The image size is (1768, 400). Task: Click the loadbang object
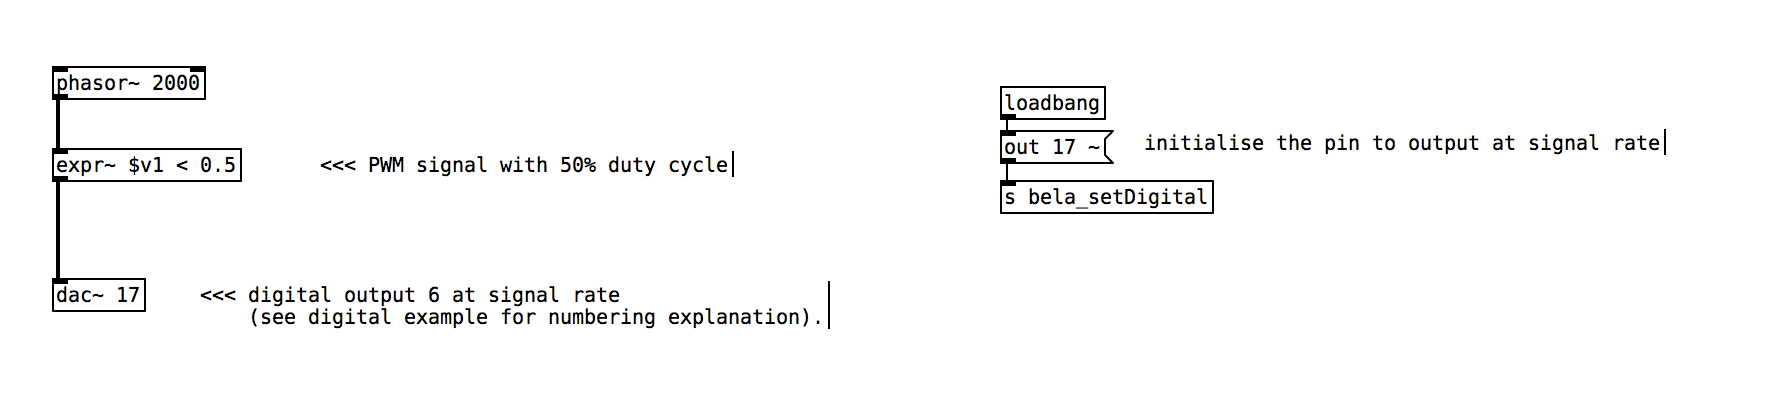tap(1053, 103)
